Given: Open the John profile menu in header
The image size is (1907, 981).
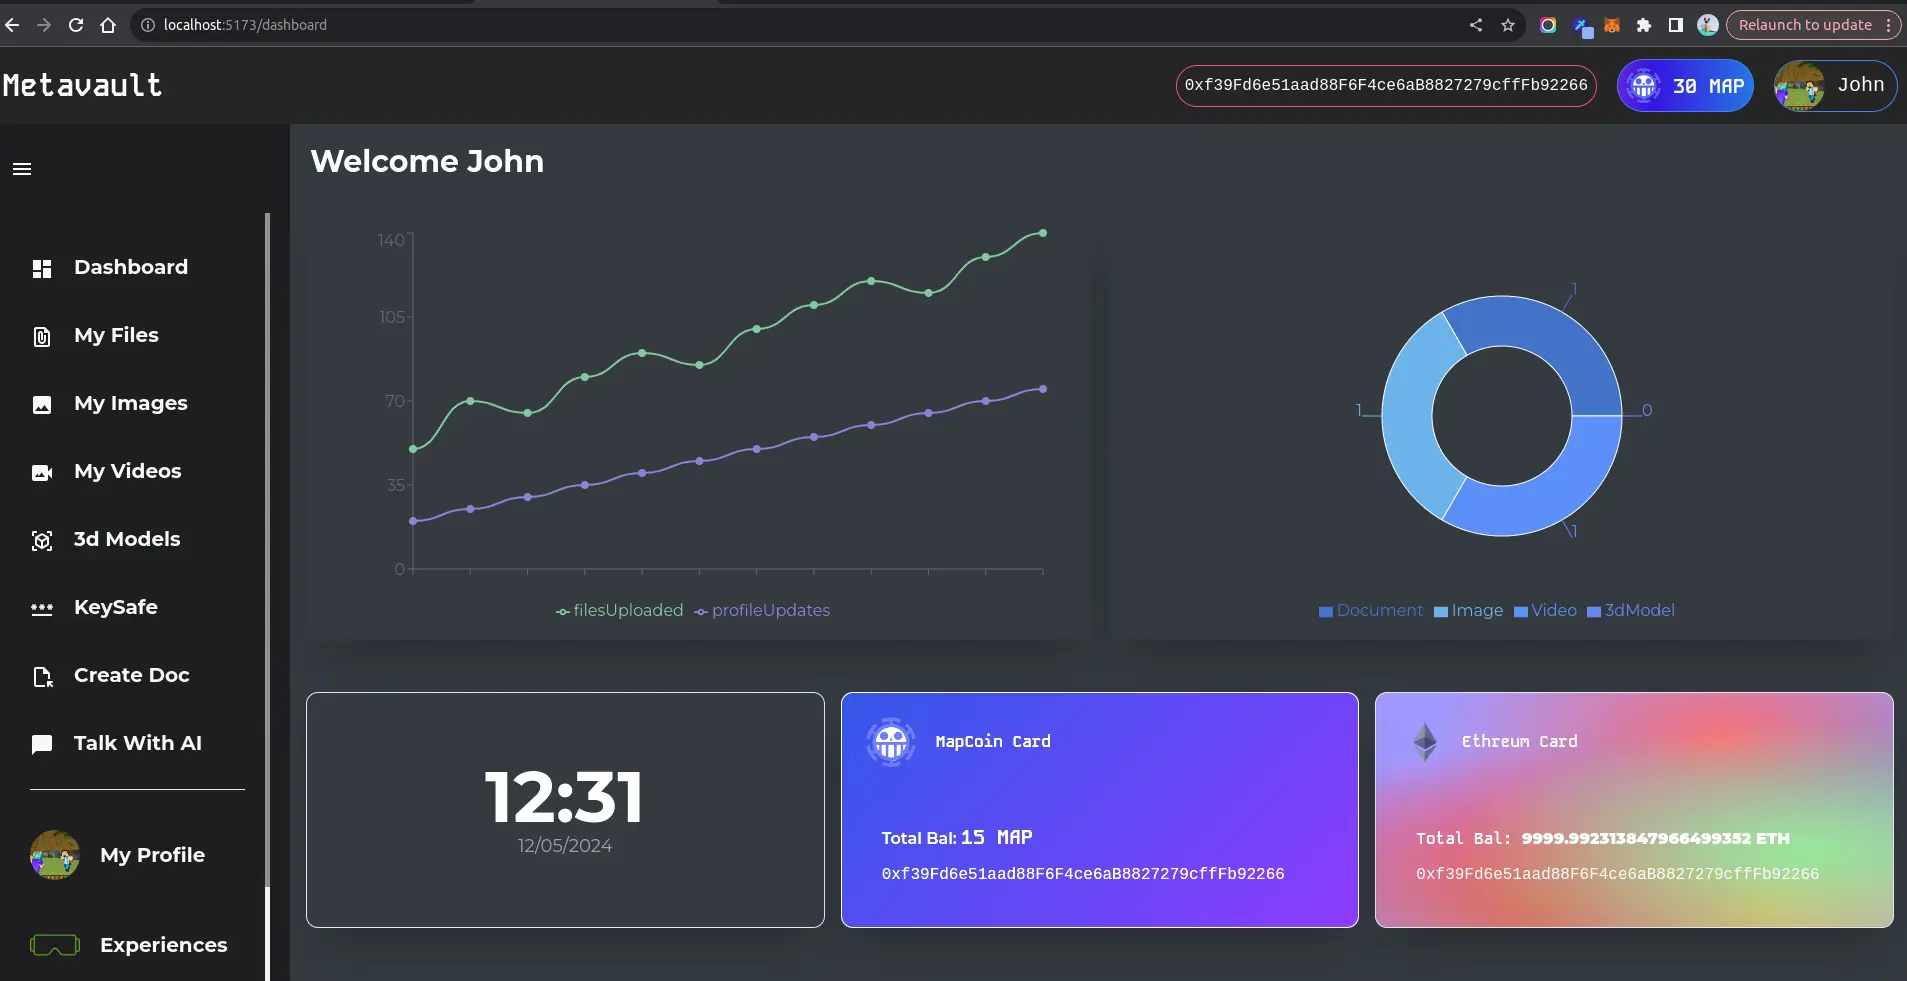Looking at the screenshot, I should pos(1835,86).
